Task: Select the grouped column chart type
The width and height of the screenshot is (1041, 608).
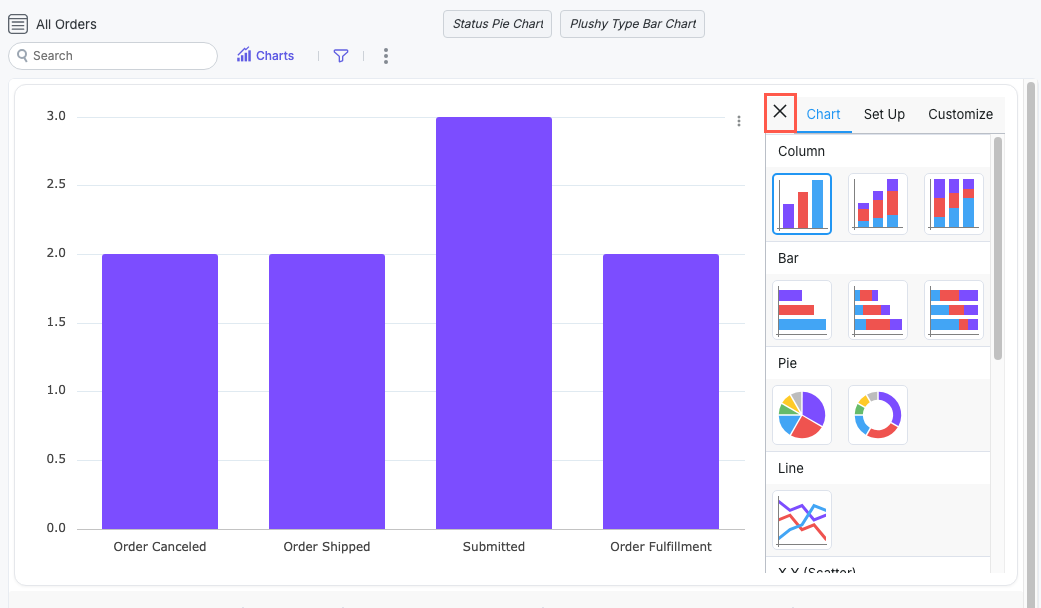Action: click(802, 204)
